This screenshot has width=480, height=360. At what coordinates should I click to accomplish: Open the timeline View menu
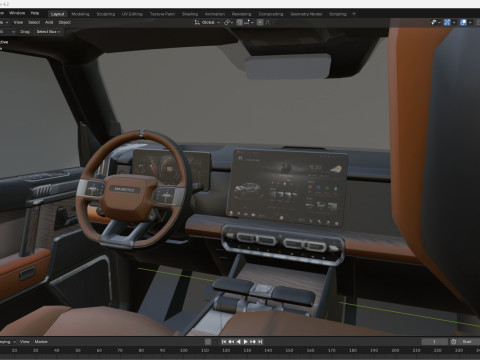[25, 342]
